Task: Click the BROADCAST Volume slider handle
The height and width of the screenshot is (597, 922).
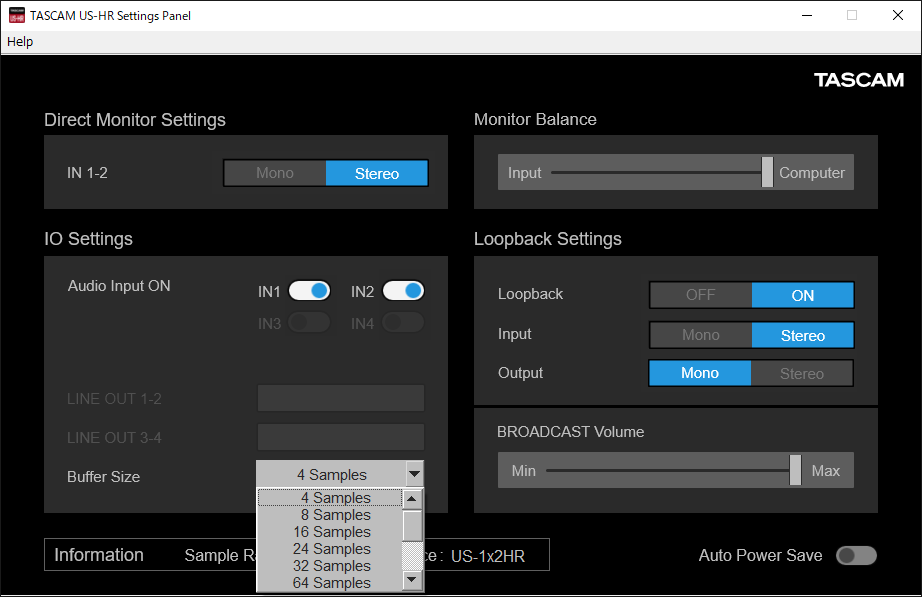Action: click(795, 470)
